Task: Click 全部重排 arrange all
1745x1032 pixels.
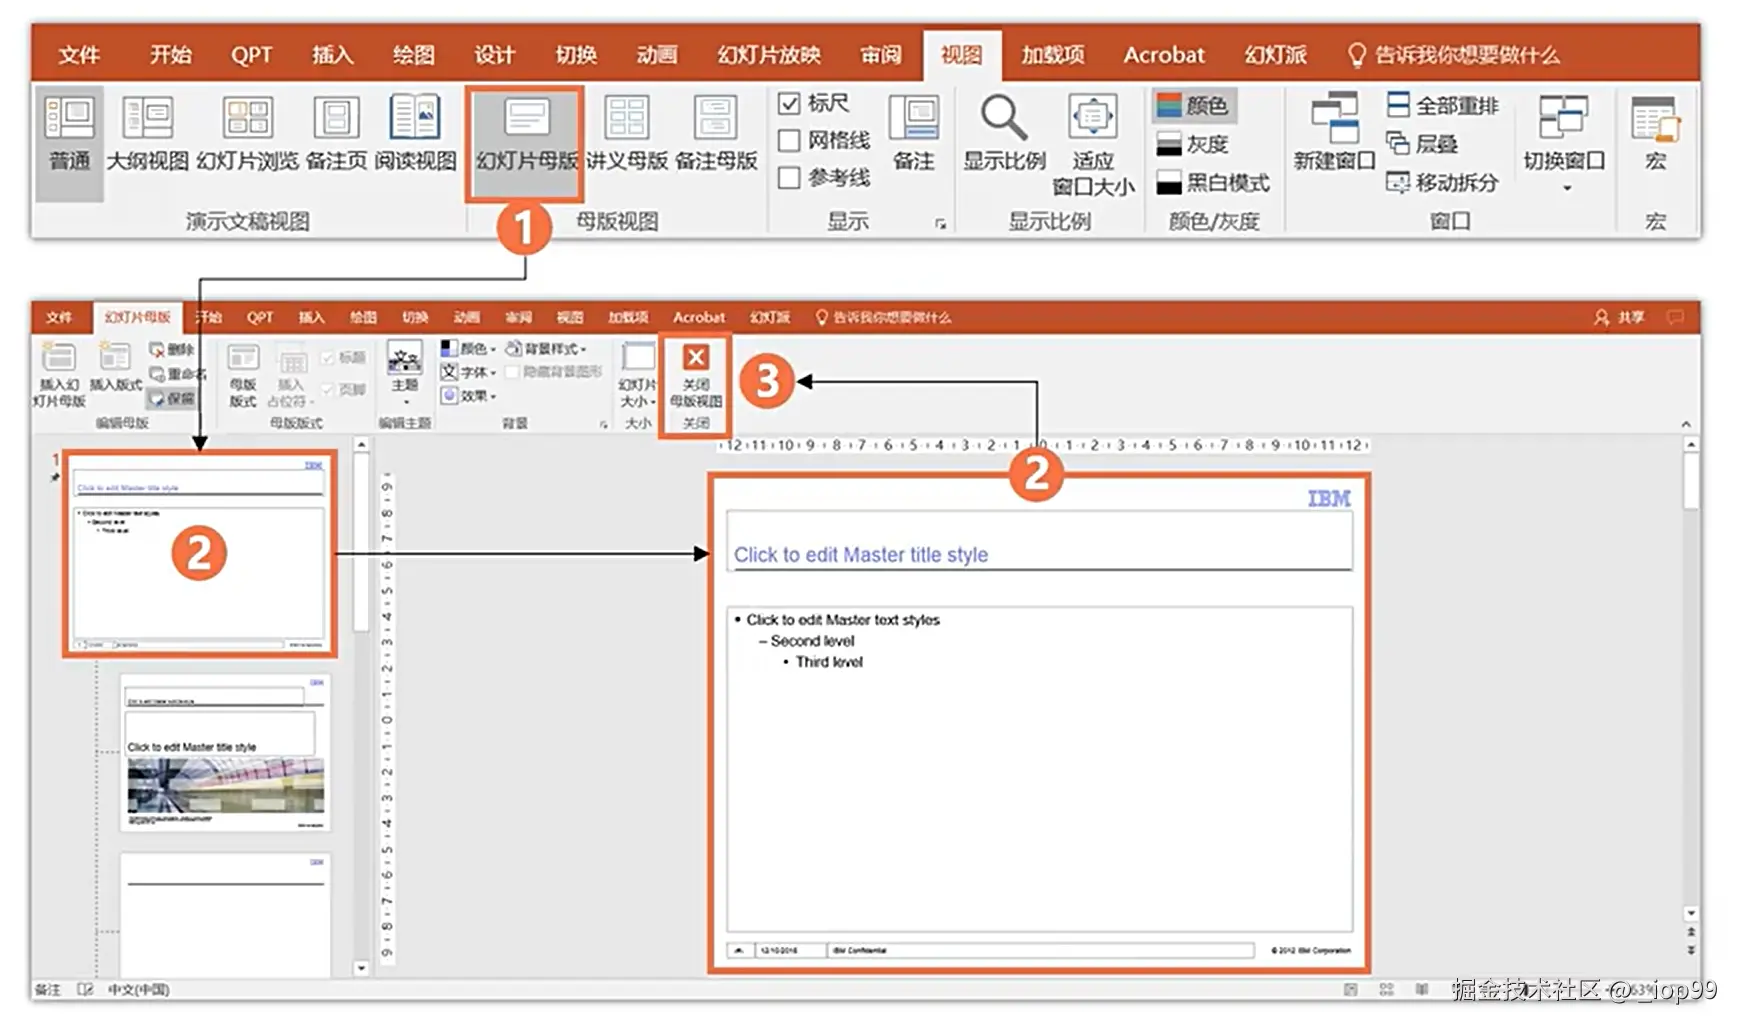Action: [x=1443, y=105]
